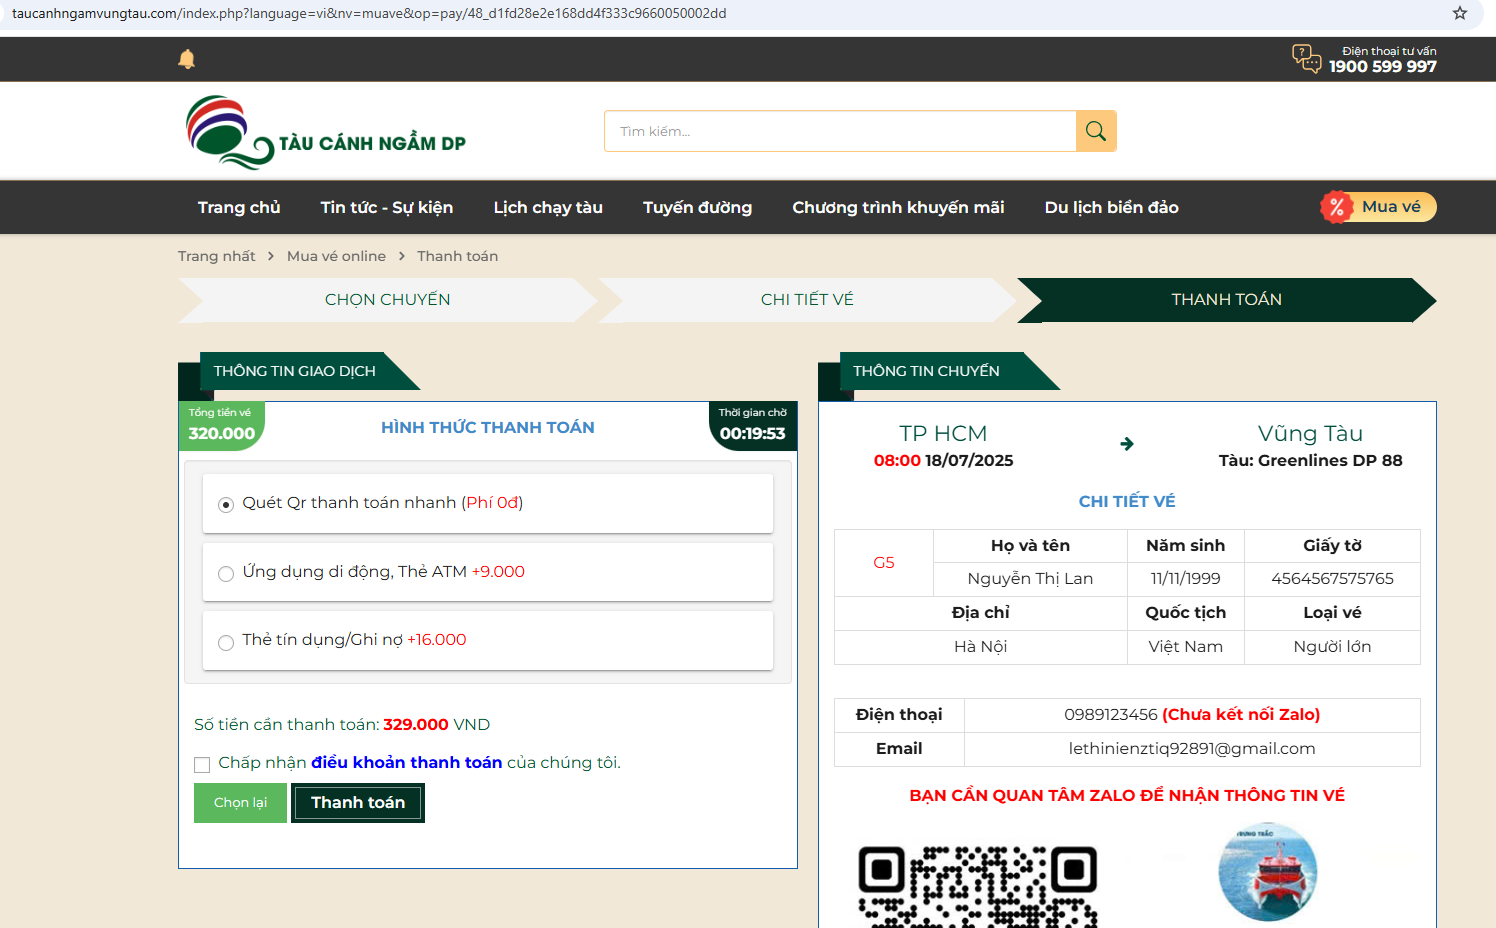This screenshot has width=1496, height=928.
Task: Select Ứng dụng di động, Thẻ ATM option
Action: [226, 573]
